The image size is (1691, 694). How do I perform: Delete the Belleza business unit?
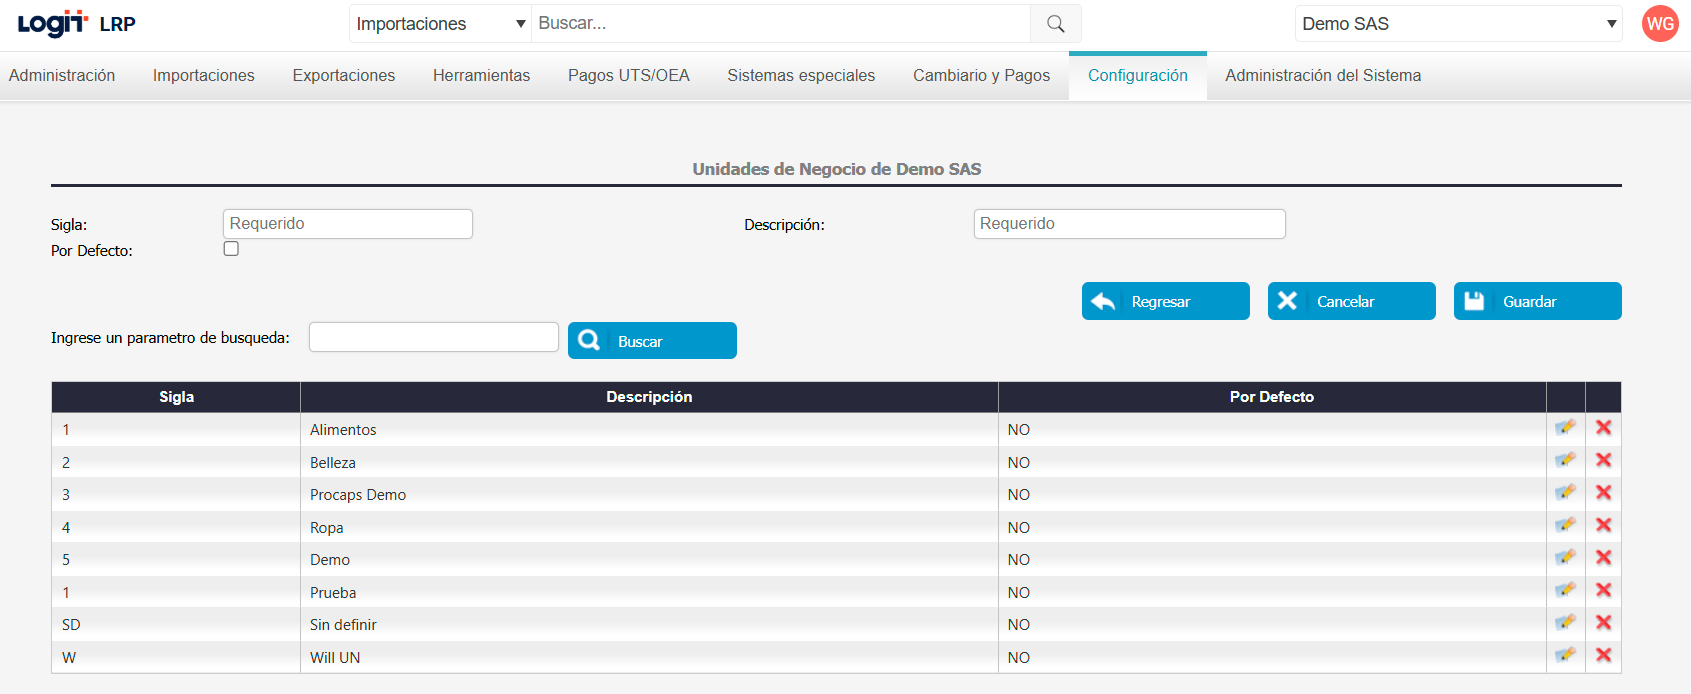click(x=1603, y=460)
